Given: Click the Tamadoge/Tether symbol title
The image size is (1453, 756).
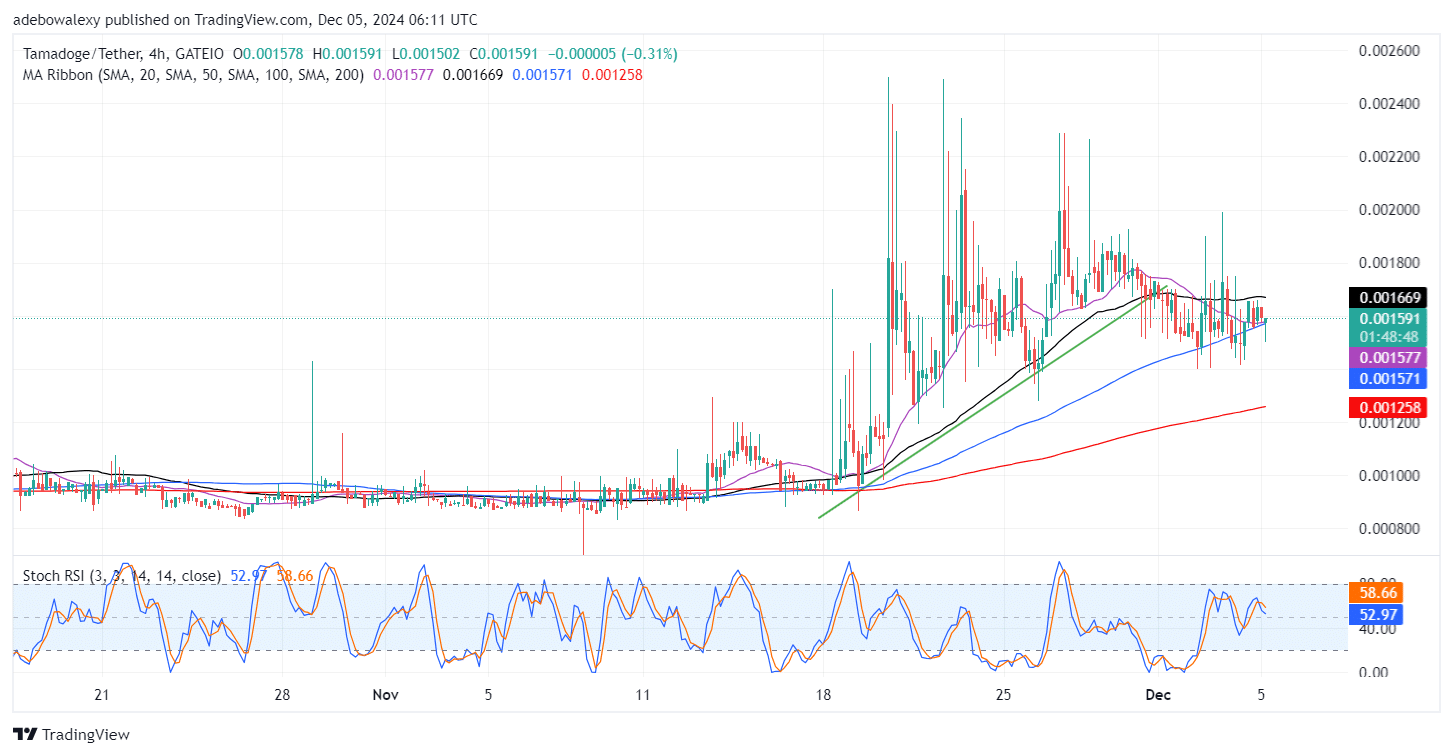Looking at the screenshot, I should [x=84, y=53].
